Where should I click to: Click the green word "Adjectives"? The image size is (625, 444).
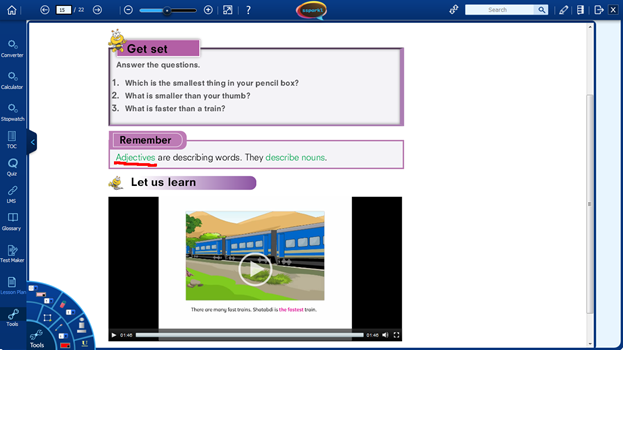pyautogui.click(x=135, y=157)
